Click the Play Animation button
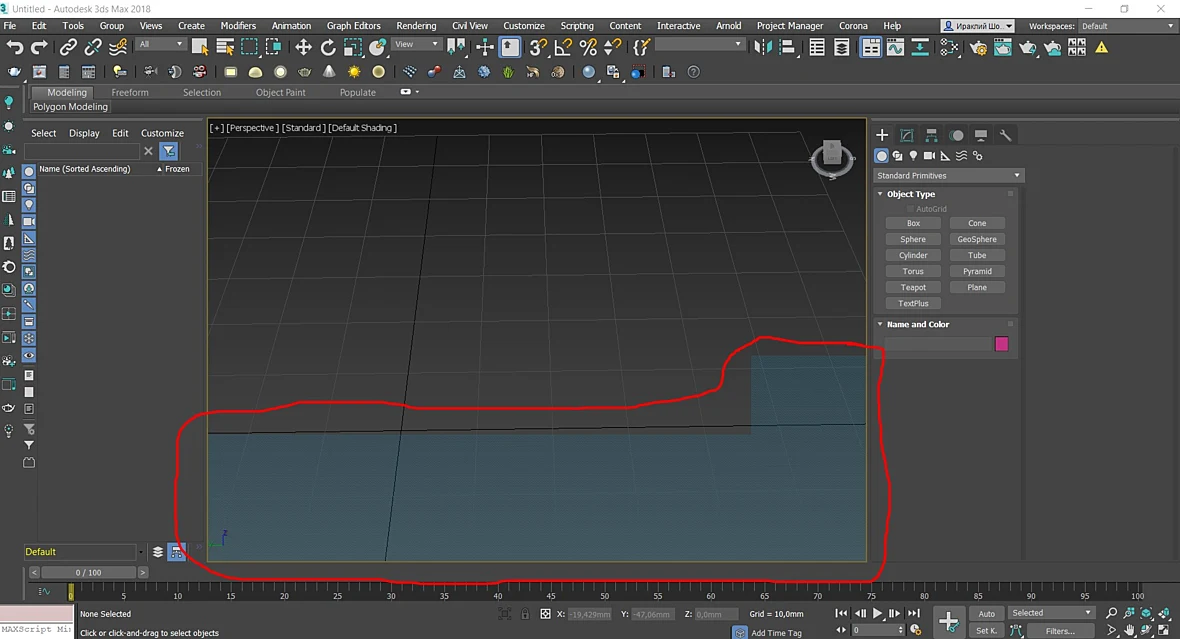This screenshot has width=1180, height=639. coord(877,613)
